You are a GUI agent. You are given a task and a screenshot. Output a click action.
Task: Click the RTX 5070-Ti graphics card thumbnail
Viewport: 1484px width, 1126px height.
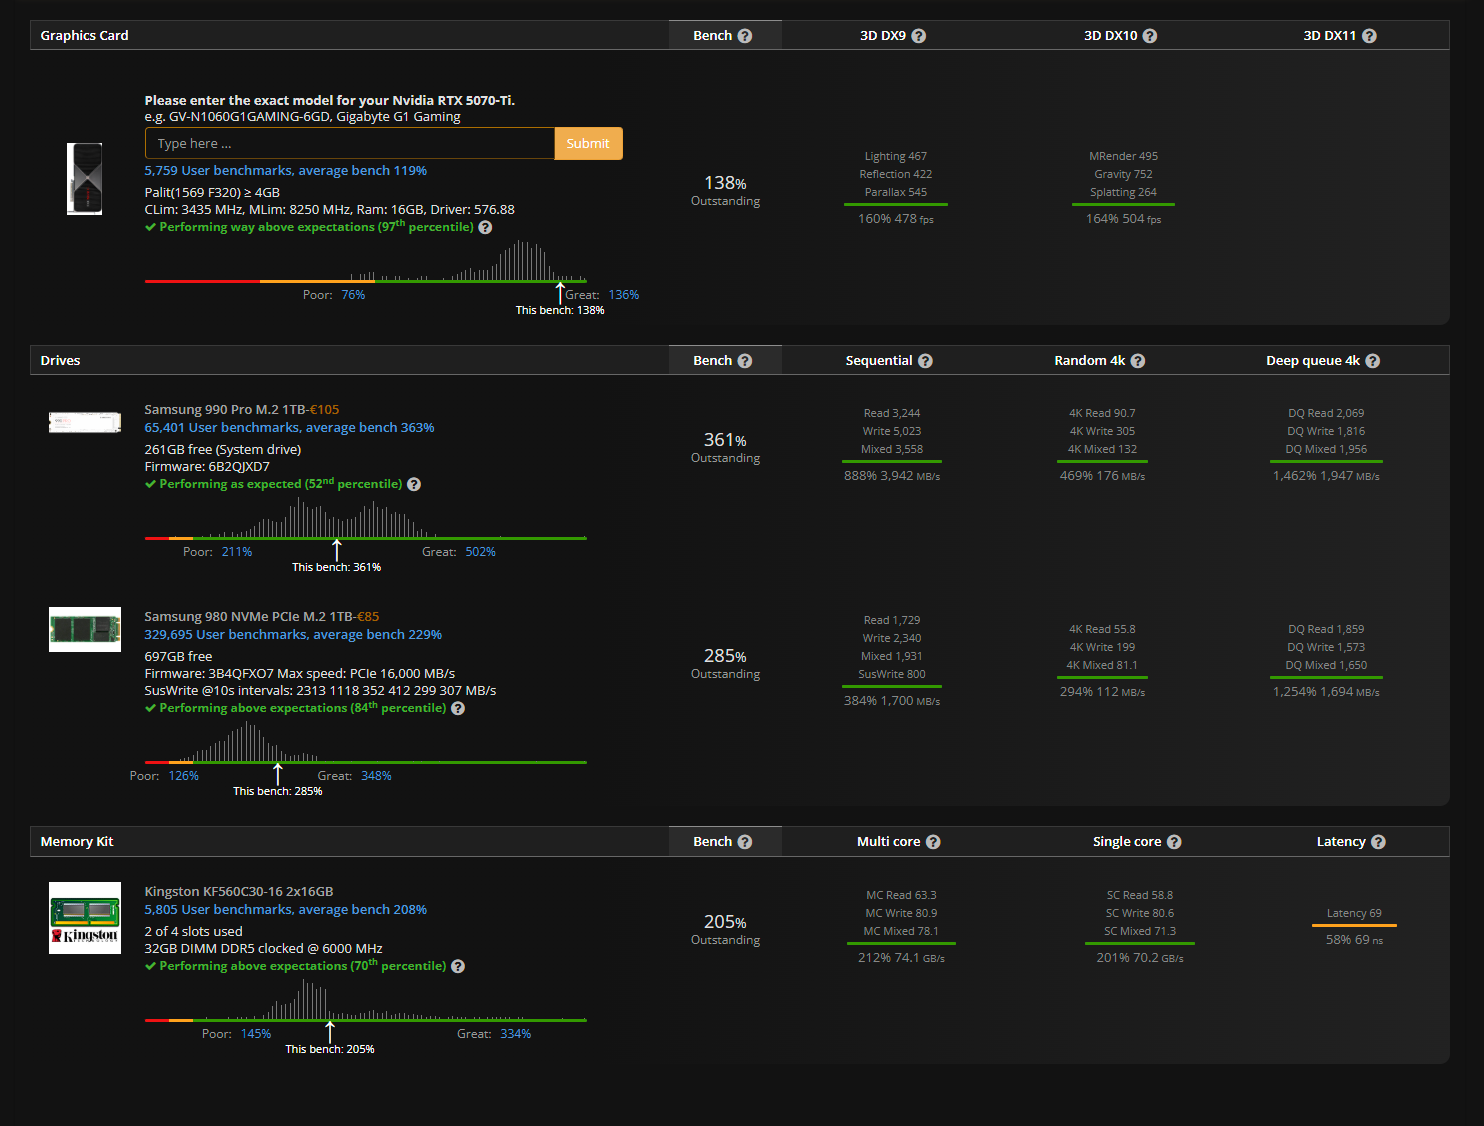point(85,179)
